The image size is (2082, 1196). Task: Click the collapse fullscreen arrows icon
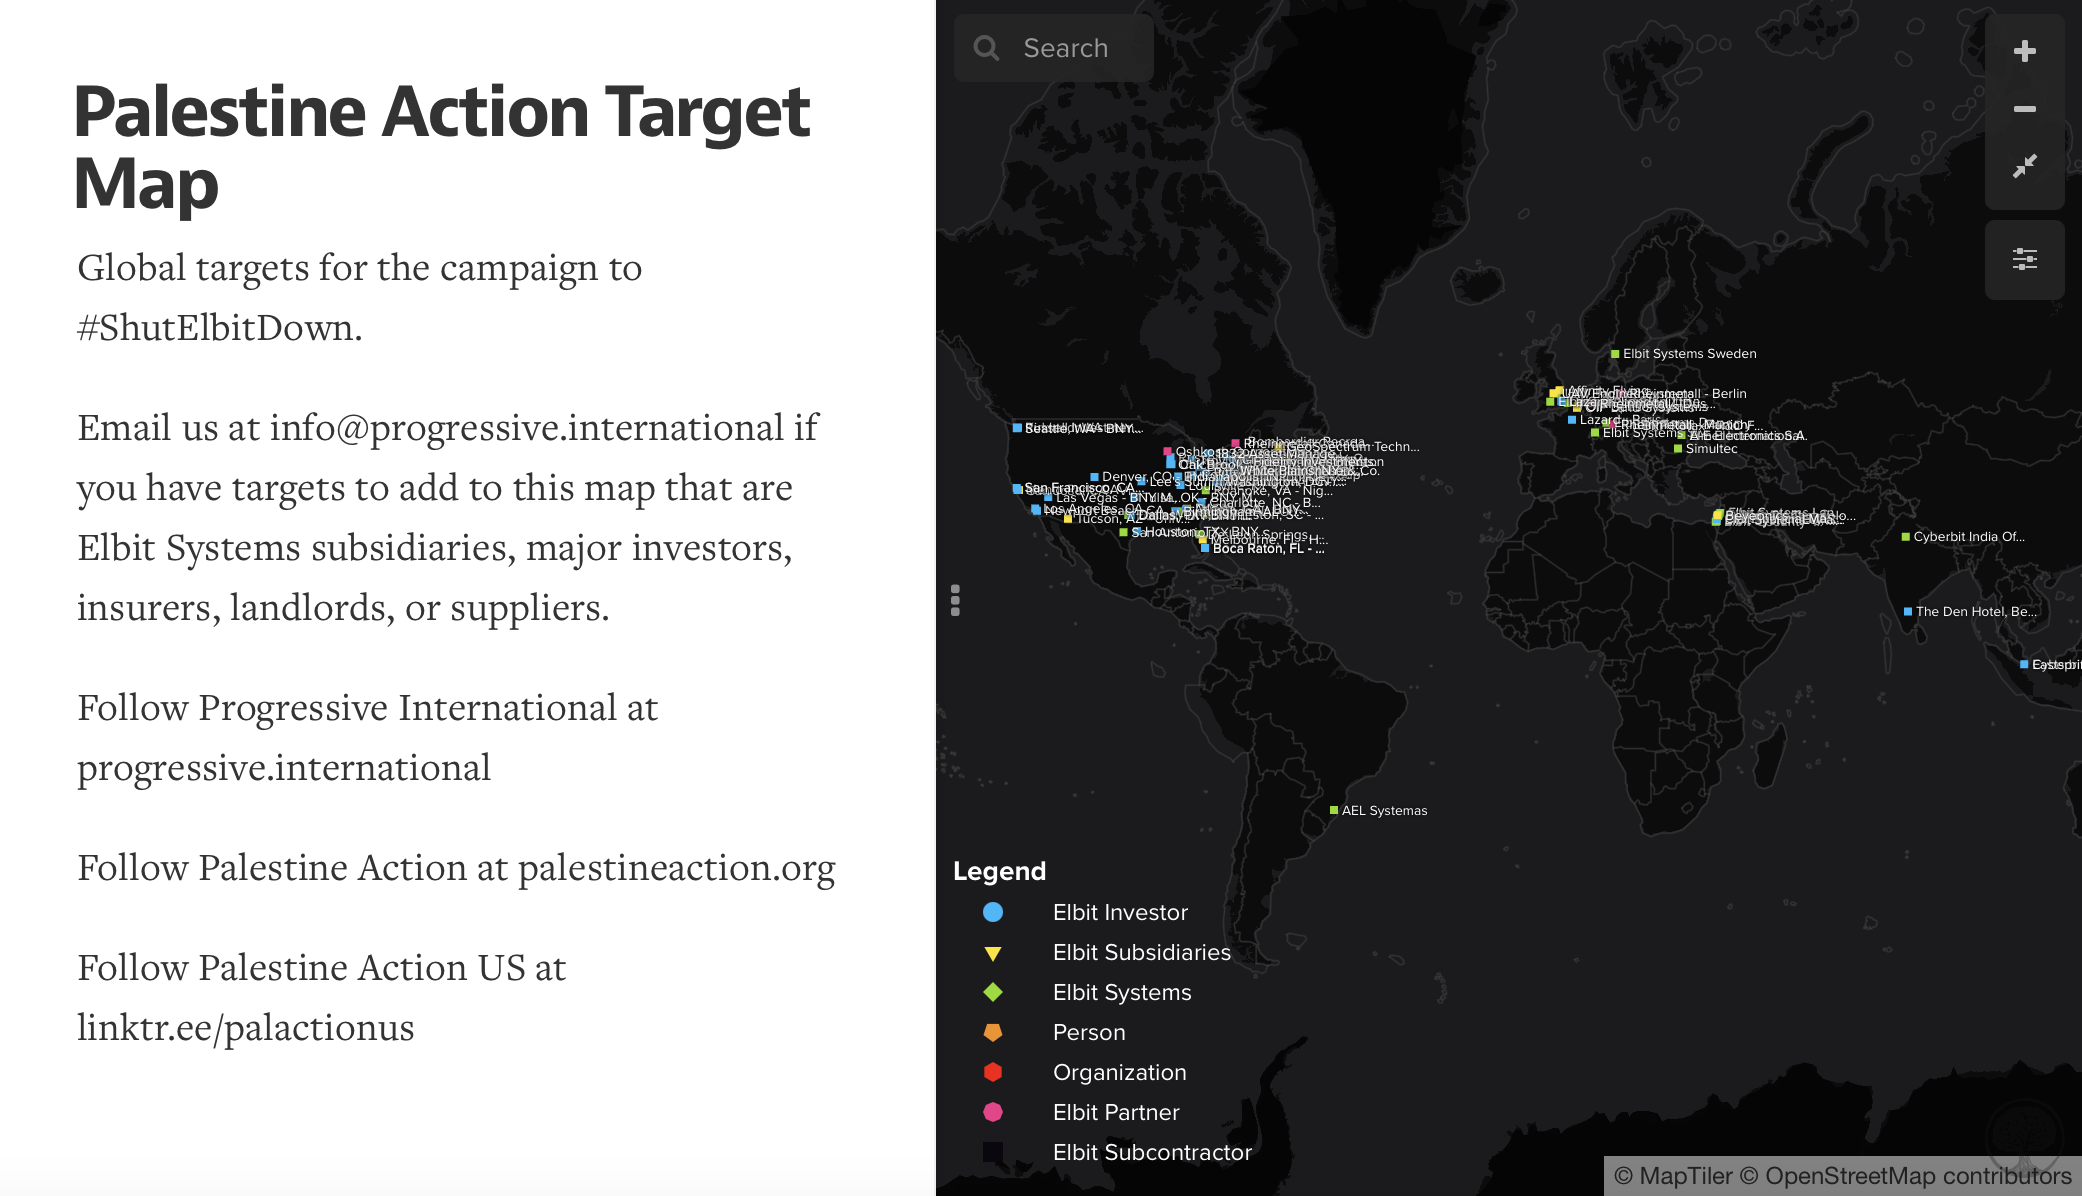(x=2024, y=166)
